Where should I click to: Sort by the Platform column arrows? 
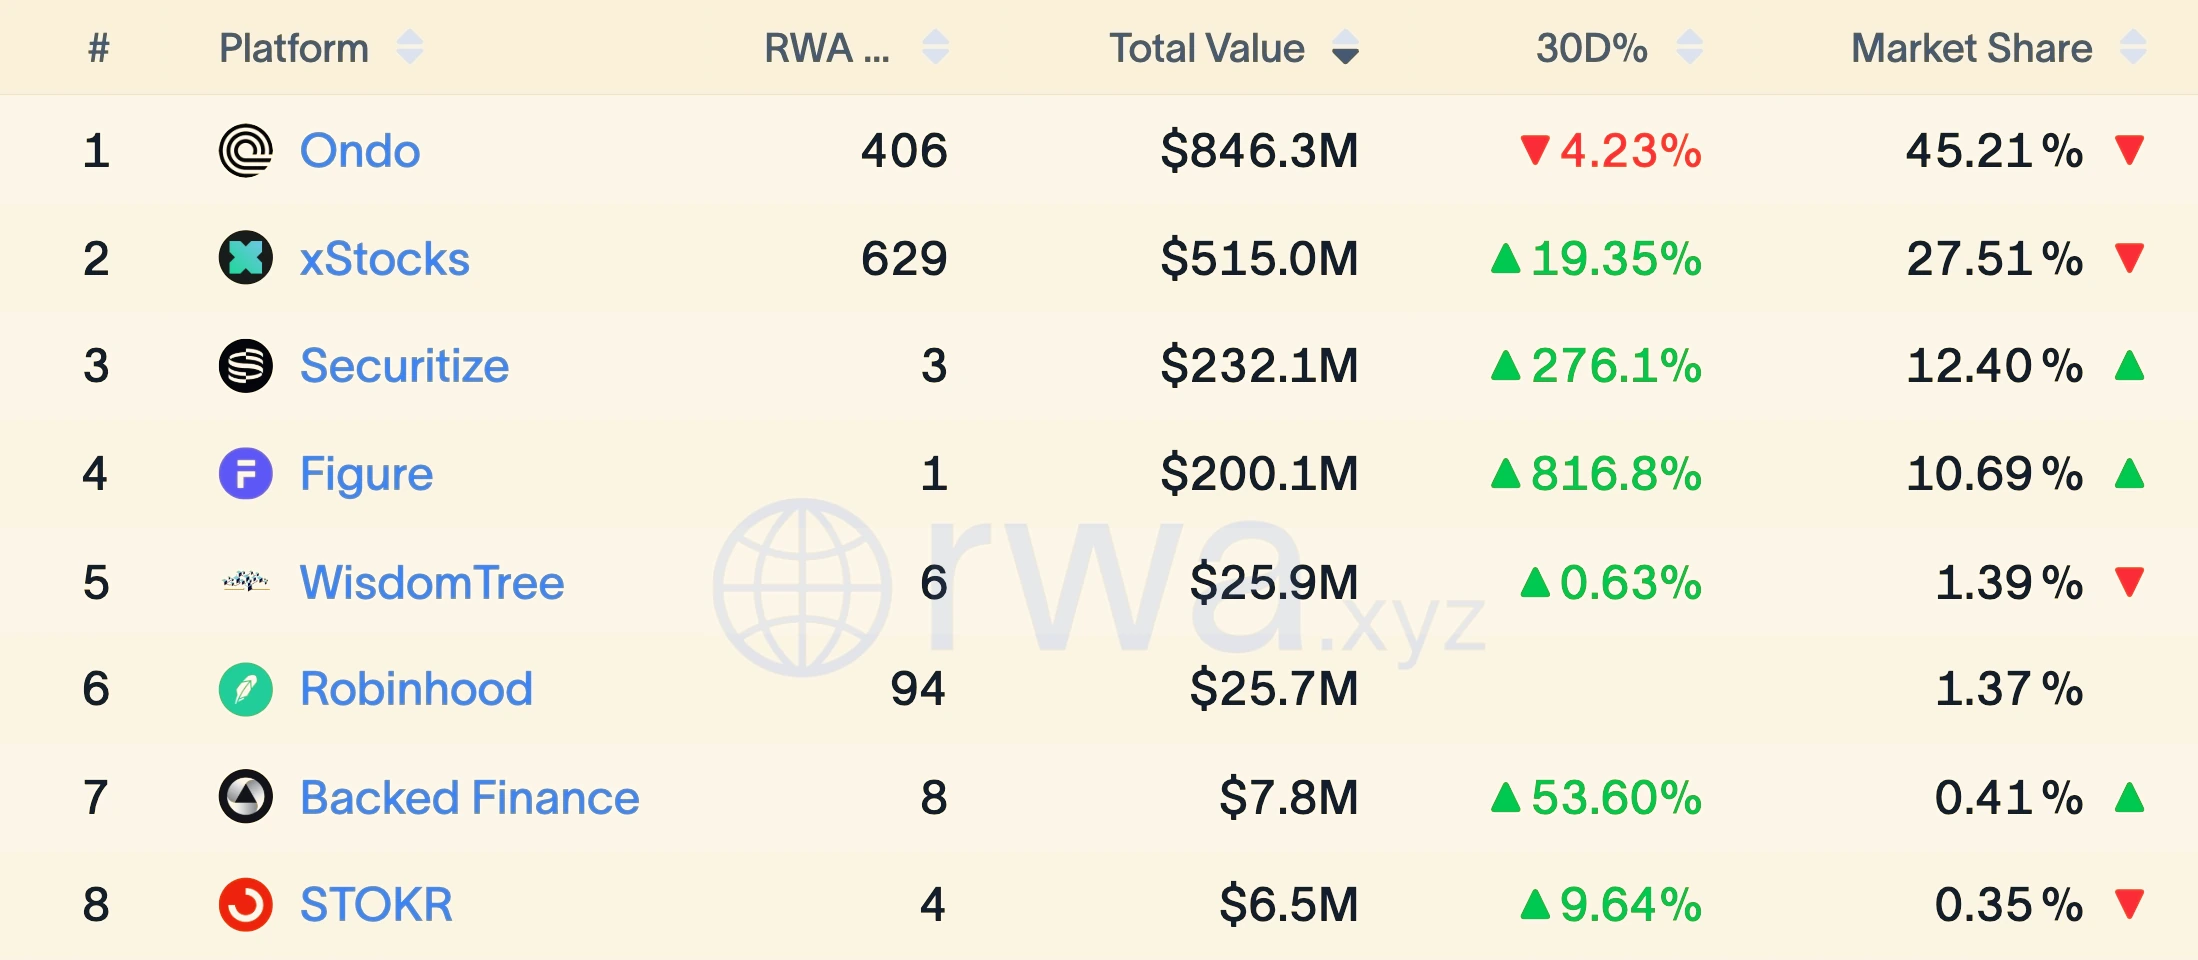pos(410,47)
